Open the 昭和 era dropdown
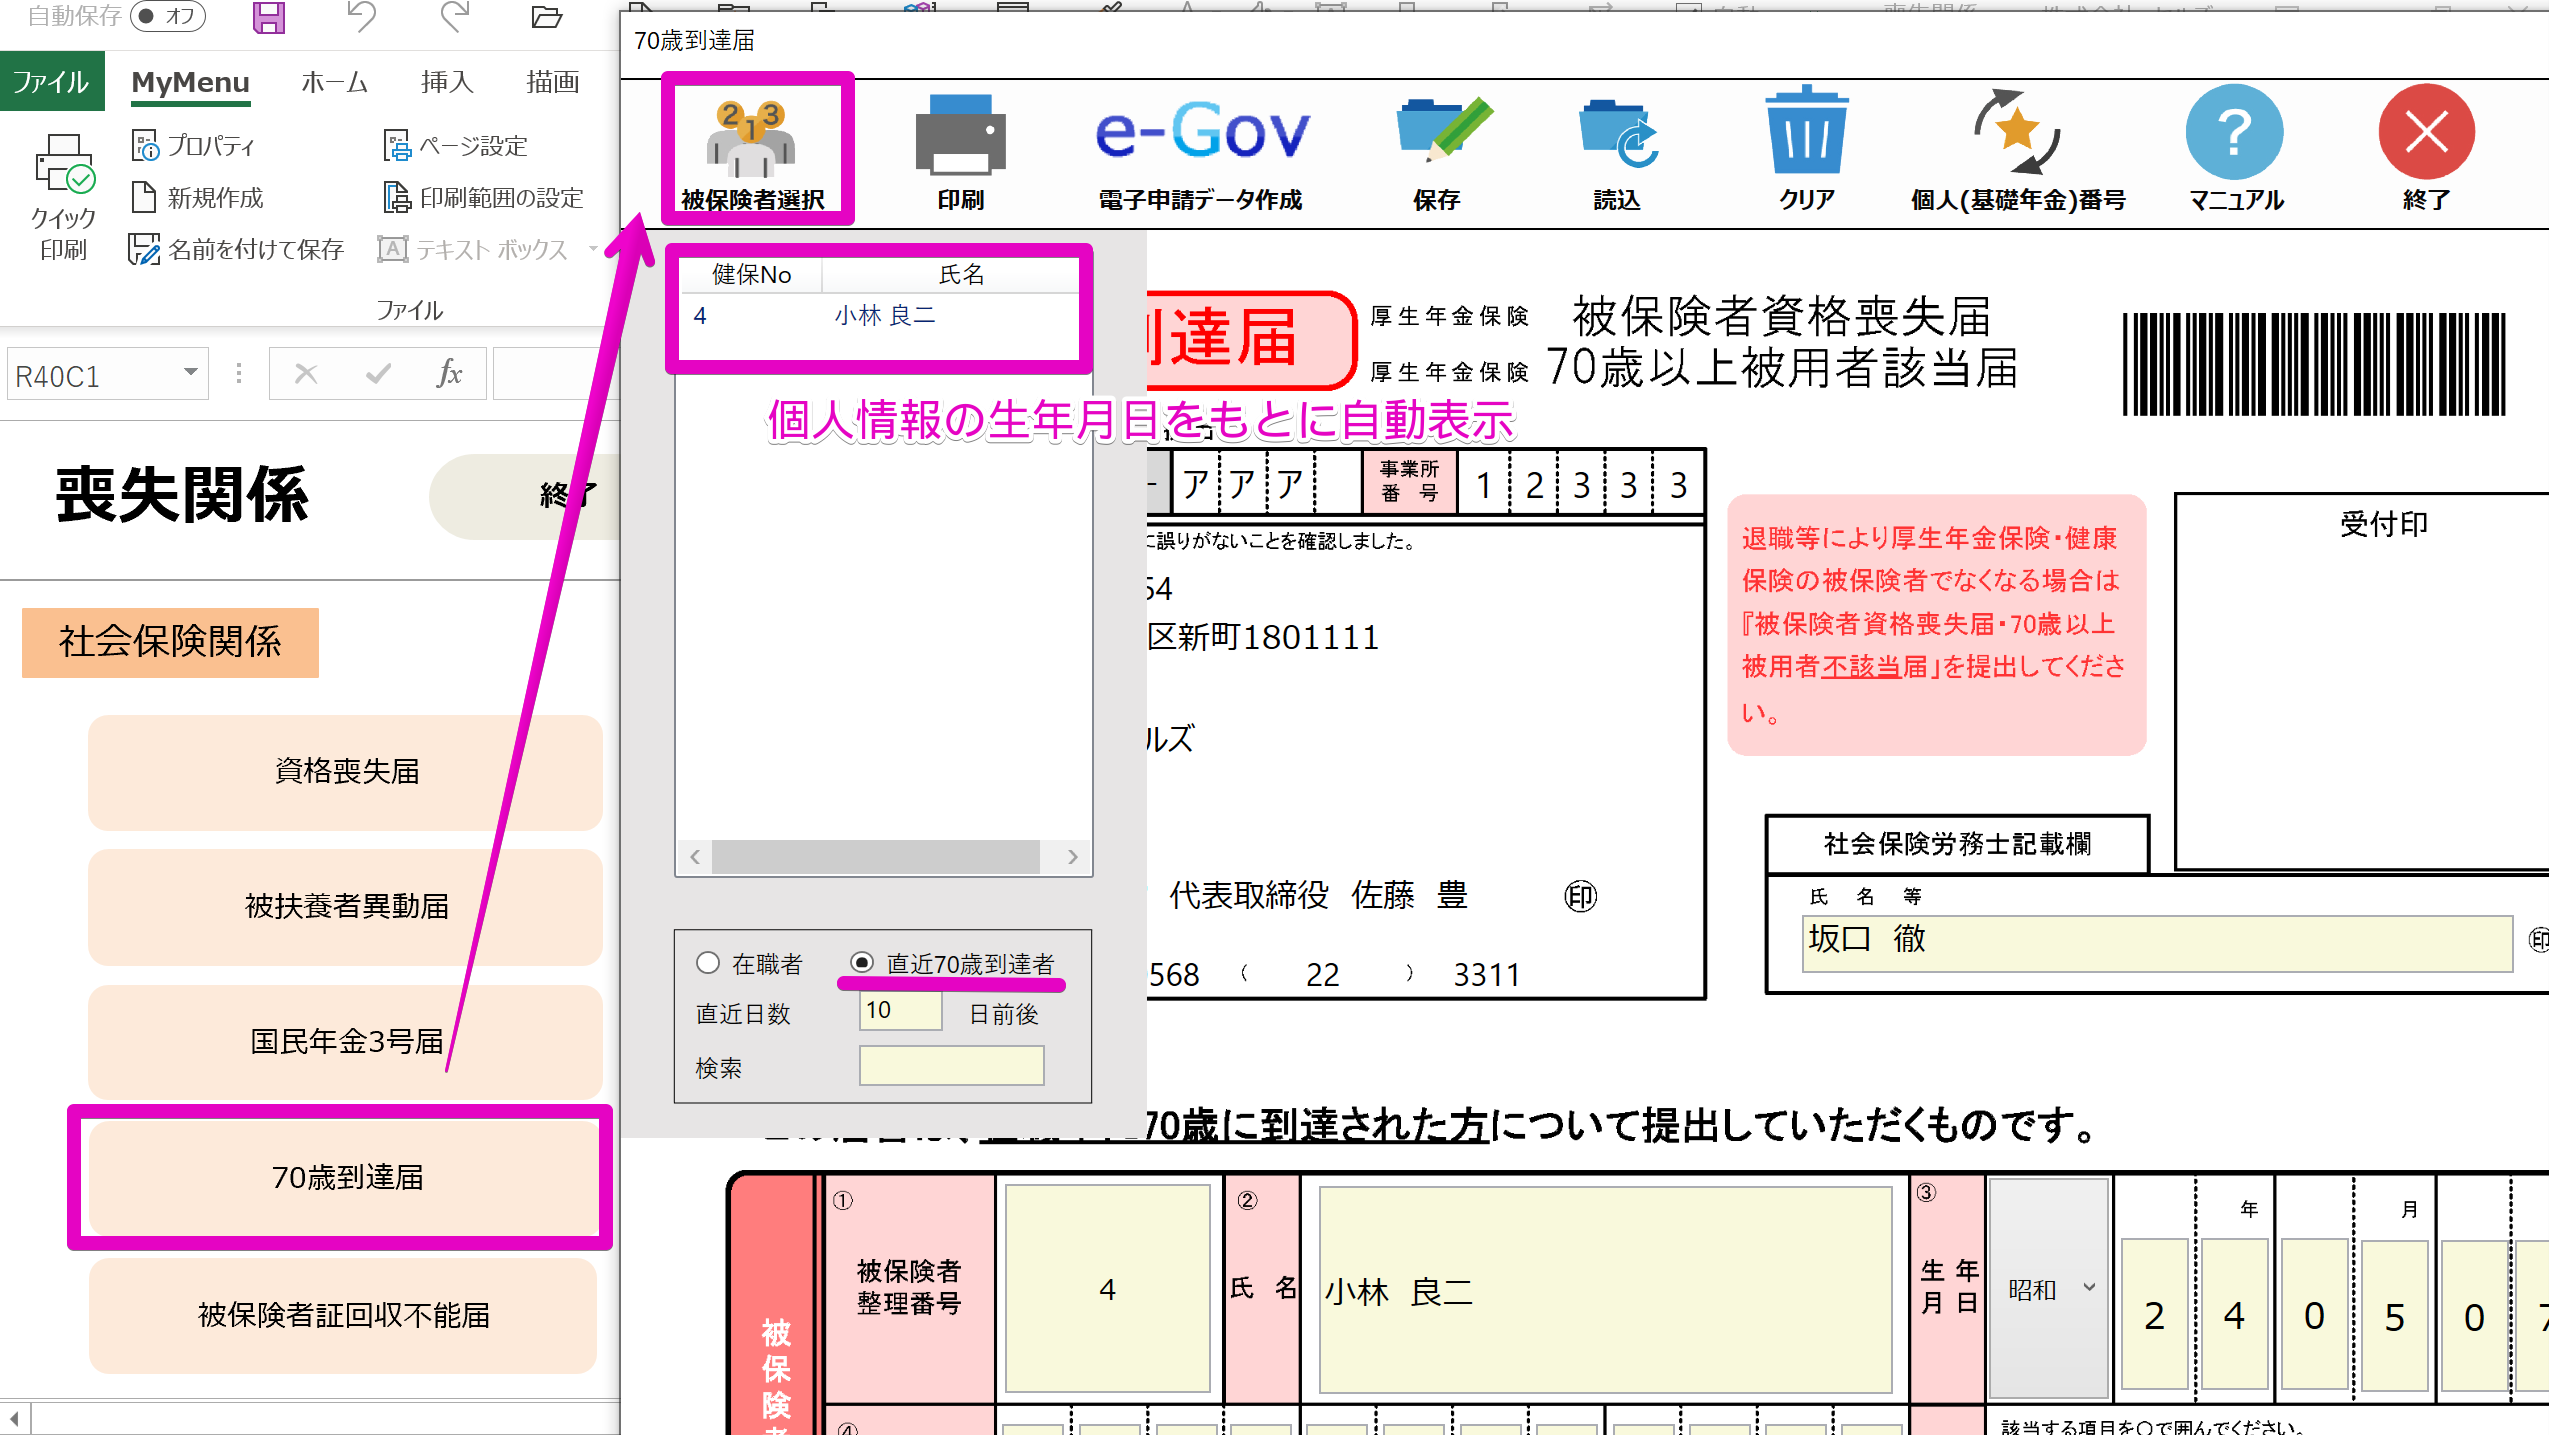 pyautogui.click(x=2088, y=1288)
